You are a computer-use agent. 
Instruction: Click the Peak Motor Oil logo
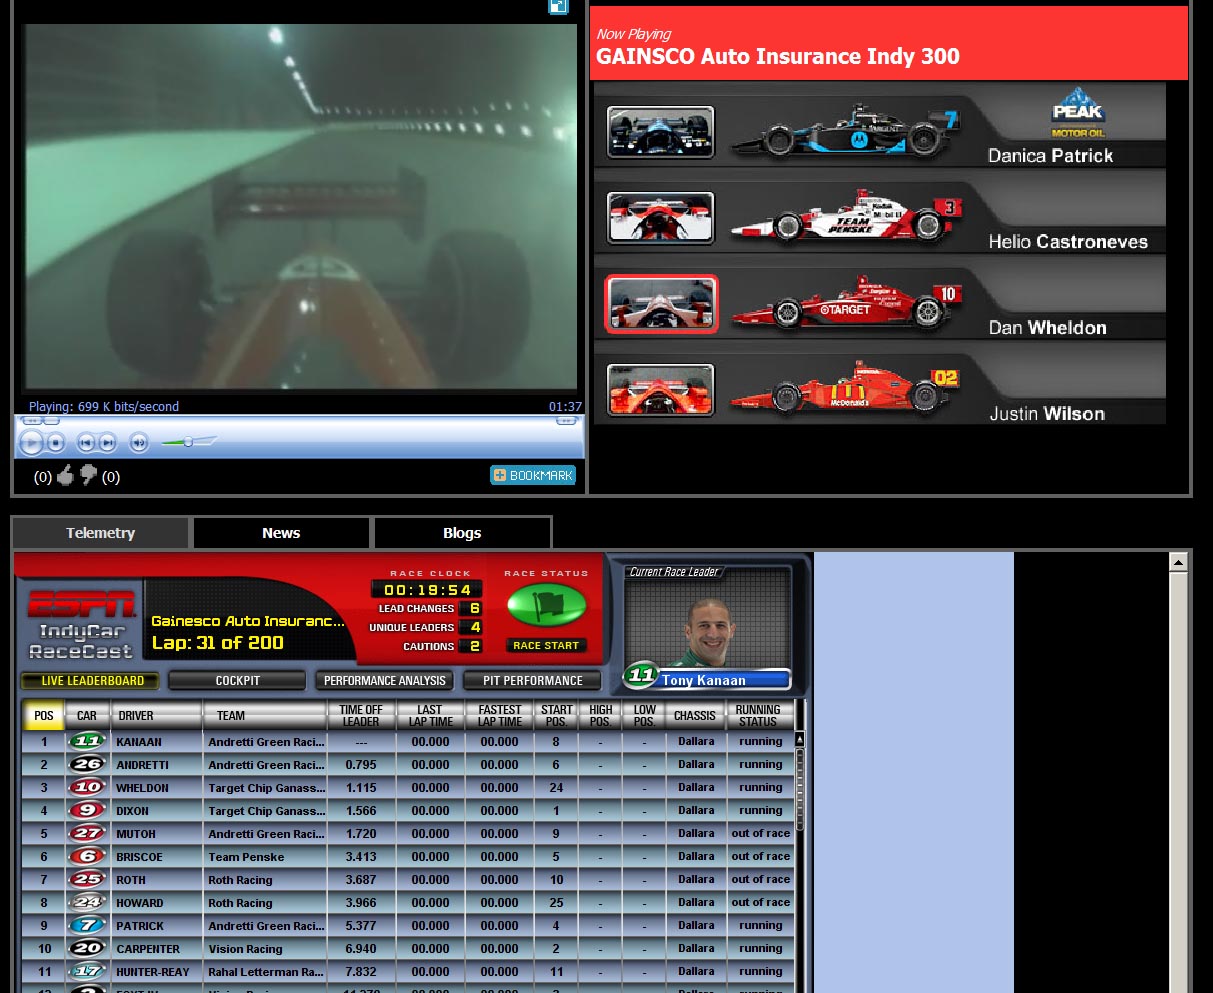[x=1077, y=113]
